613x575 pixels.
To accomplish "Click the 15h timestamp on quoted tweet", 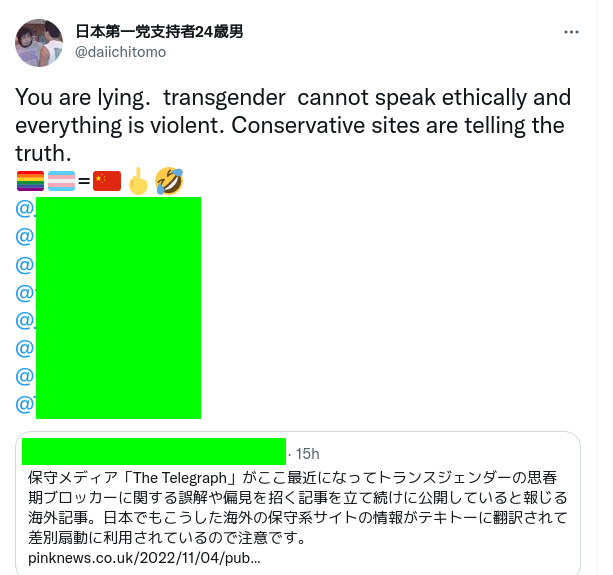I will tap(308, 454).
